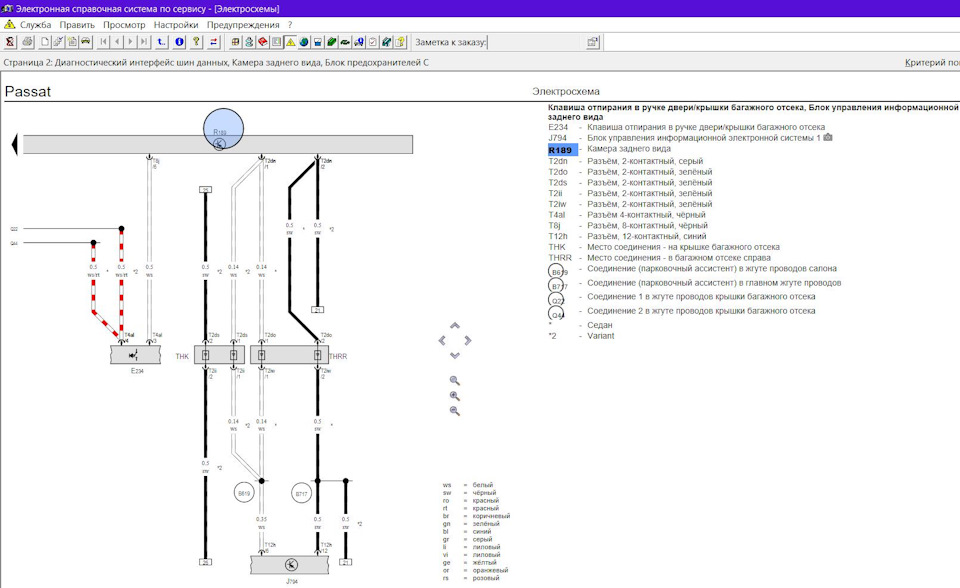Screen dimensions: 960x588
Task: Open the Предупреждения menu
Action: [243, 25]
